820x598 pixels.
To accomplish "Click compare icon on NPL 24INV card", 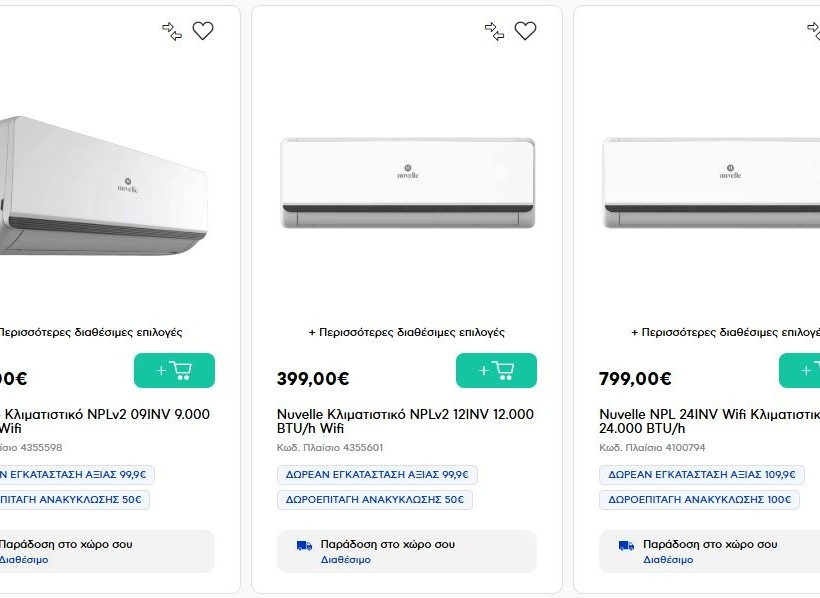I will (x=813, y=31).
